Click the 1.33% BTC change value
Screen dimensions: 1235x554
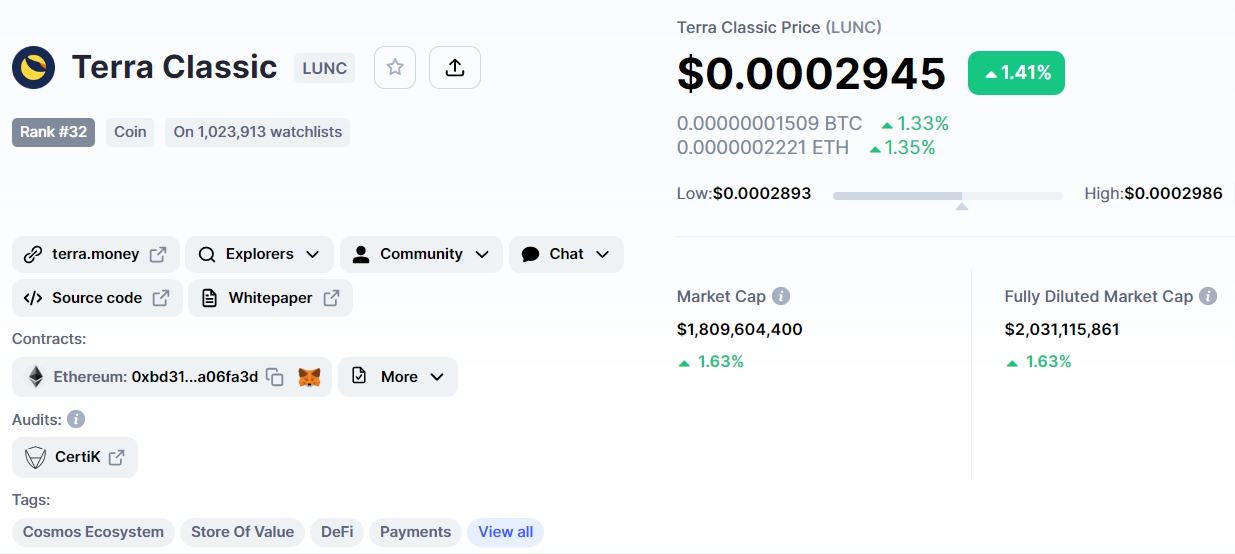915,124
